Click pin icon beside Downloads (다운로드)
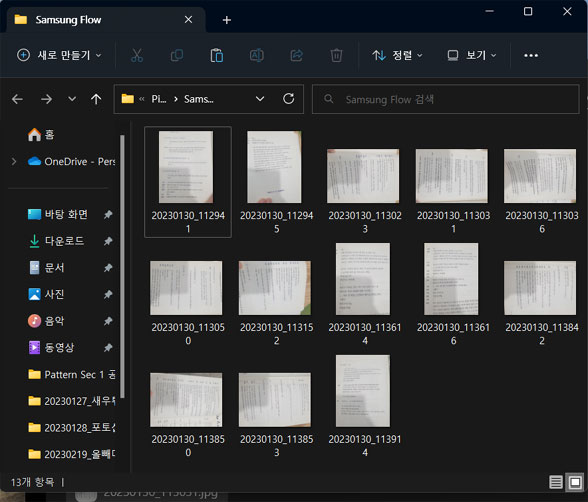Screen dimensions: 588x502 [108, 241]
